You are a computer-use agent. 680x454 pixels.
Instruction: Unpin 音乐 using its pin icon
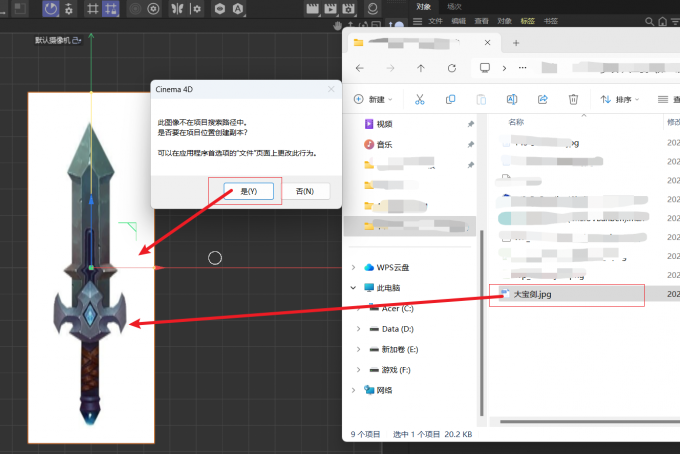pyautogui.click(x=471, y=144)
